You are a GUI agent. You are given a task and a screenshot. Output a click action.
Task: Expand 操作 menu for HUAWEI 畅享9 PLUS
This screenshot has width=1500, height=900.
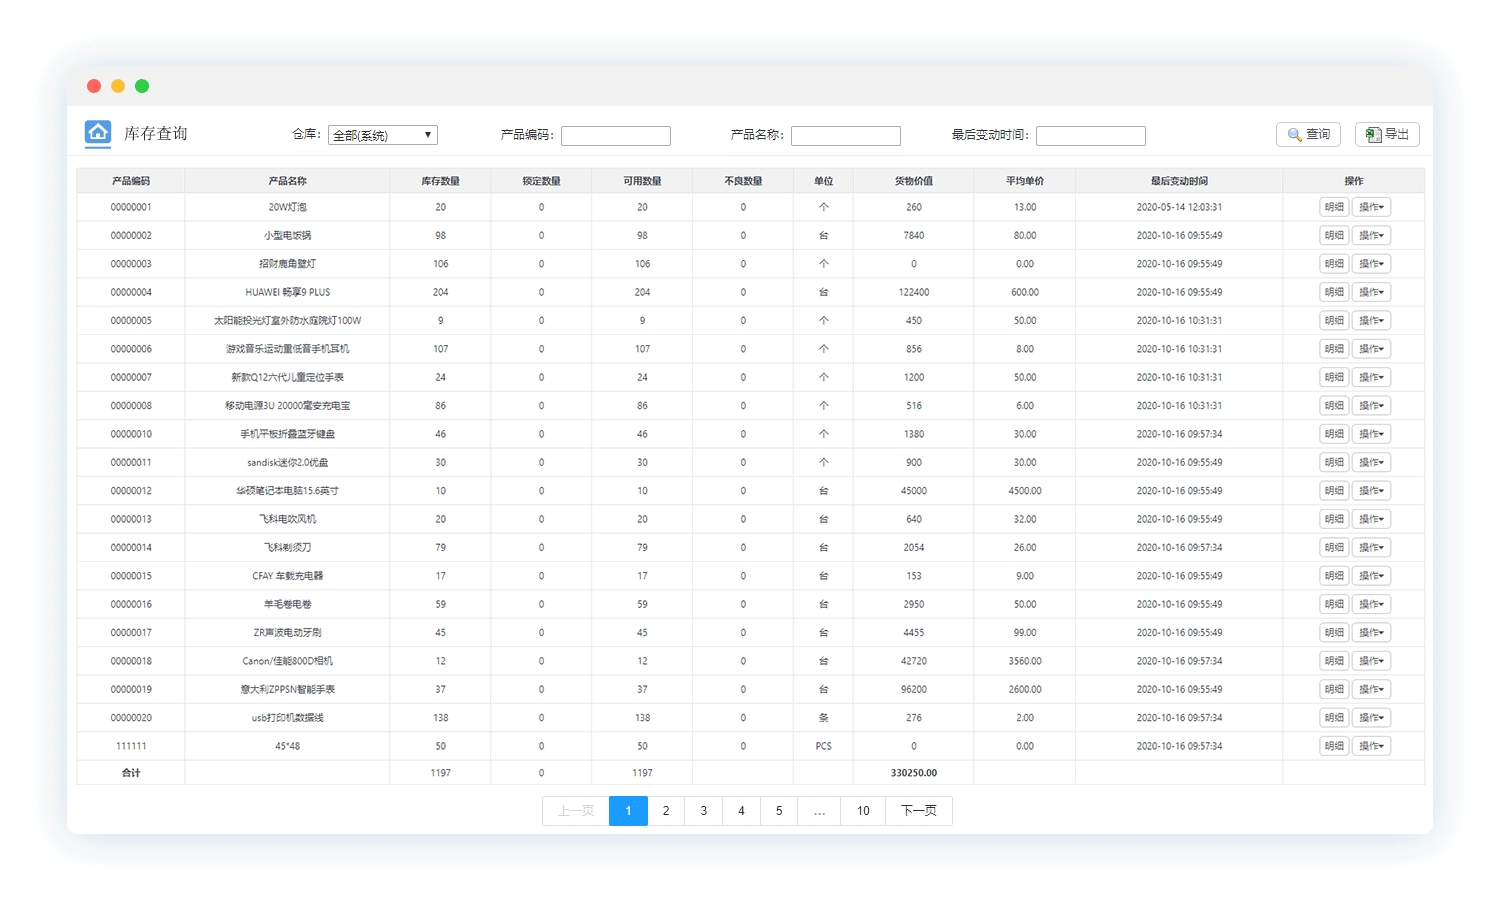(1371, 292)
